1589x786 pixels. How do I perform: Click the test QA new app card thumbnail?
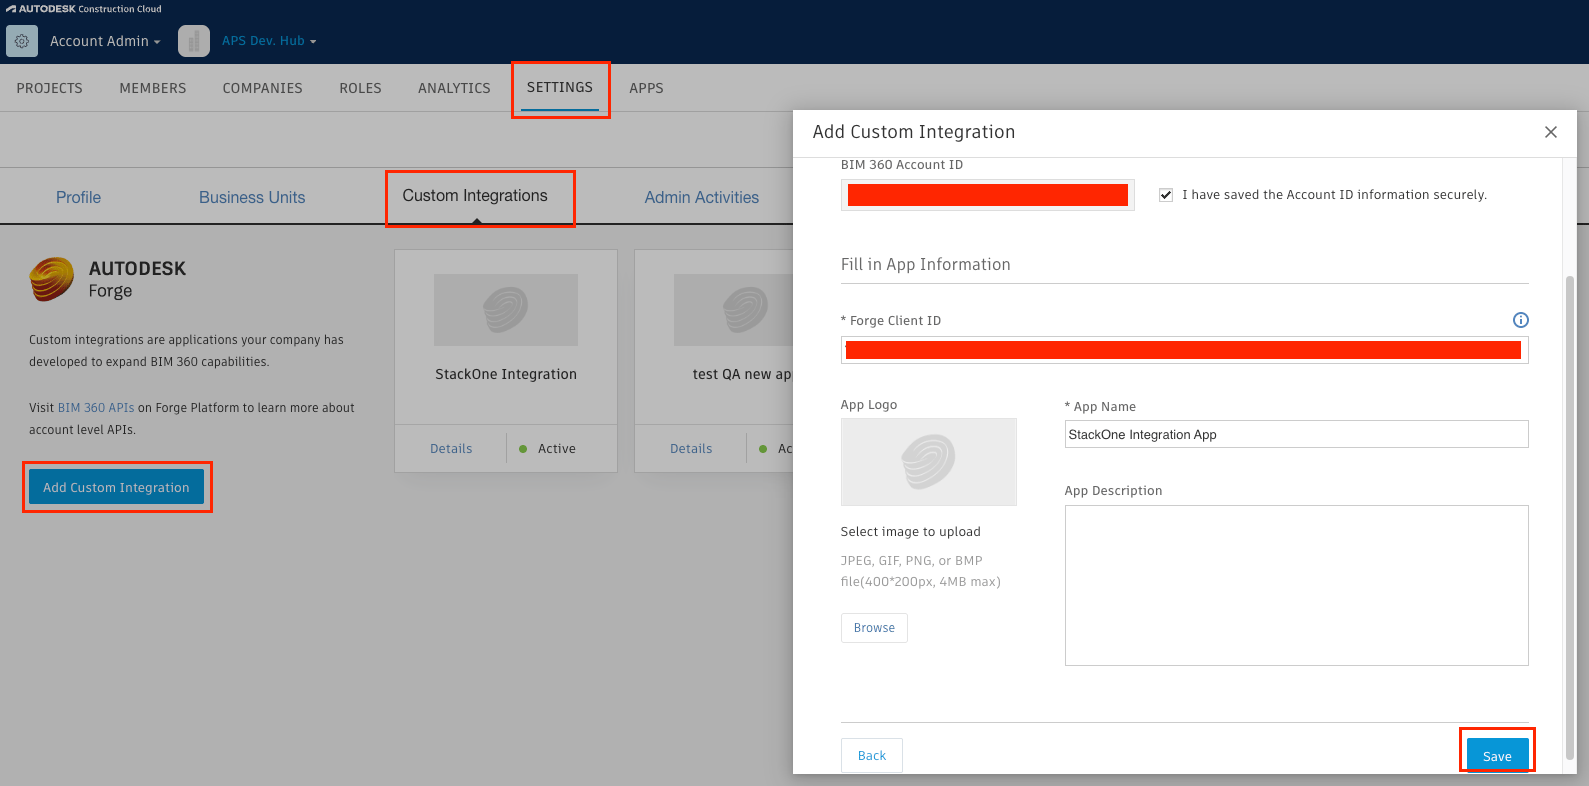click(733, 310)
